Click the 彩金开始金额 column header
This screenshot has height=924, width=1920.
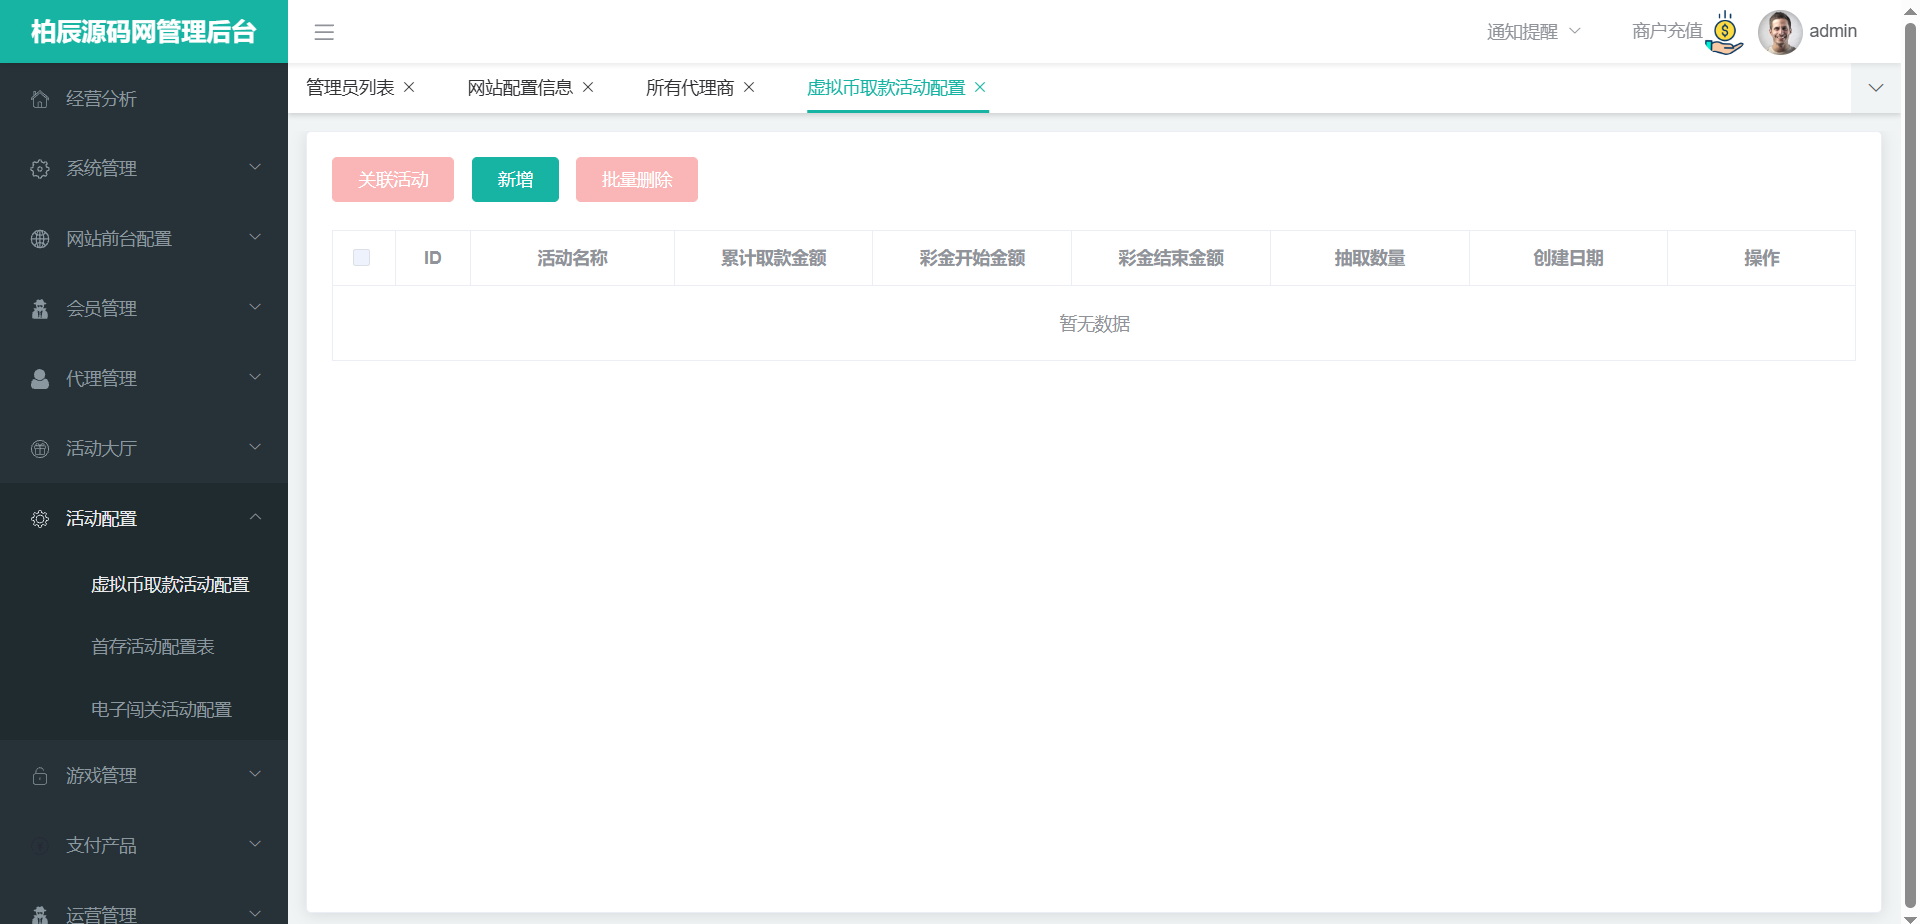(x=972, y=258)
